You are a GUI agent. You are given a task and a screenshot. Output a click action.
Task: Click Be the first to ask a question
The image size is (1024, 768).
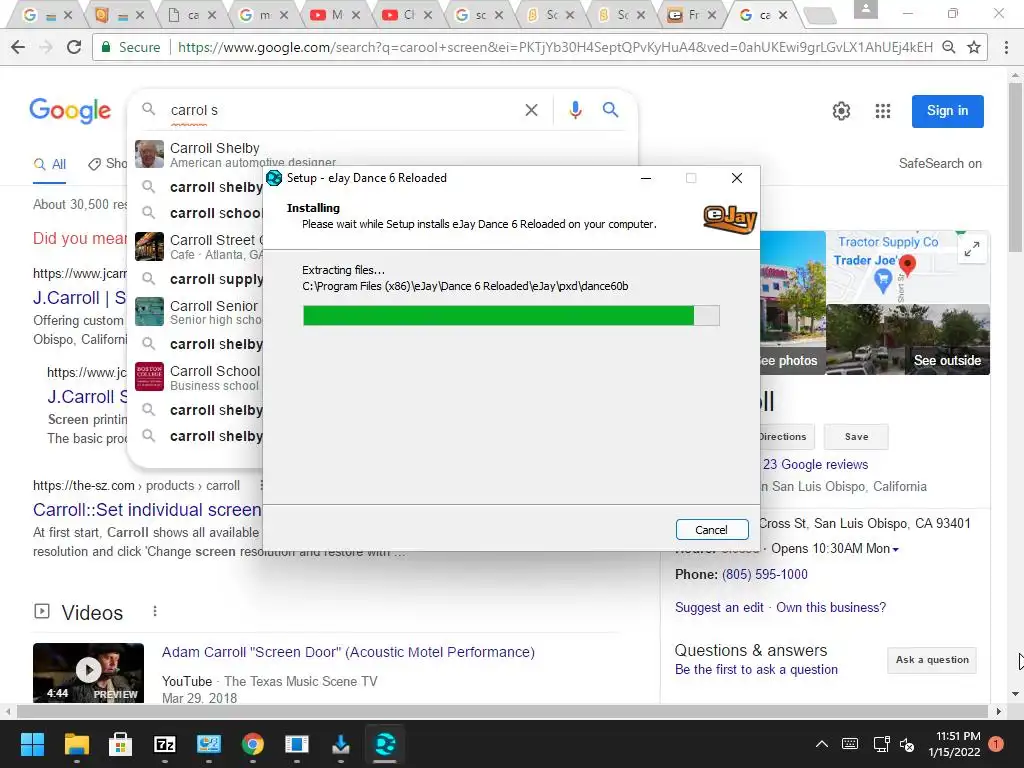pos(756,669)
